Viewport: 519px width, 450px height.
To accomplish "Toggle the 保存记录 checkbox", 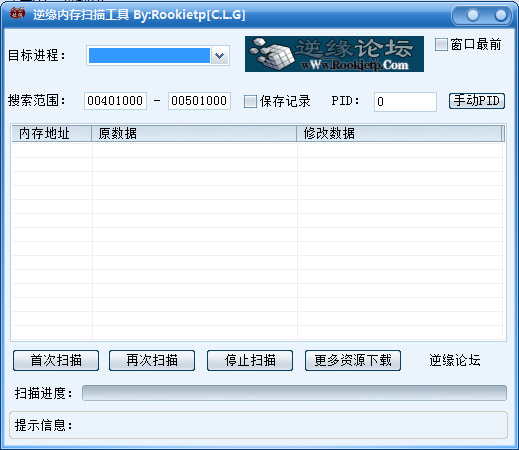I will coord(250,101).
